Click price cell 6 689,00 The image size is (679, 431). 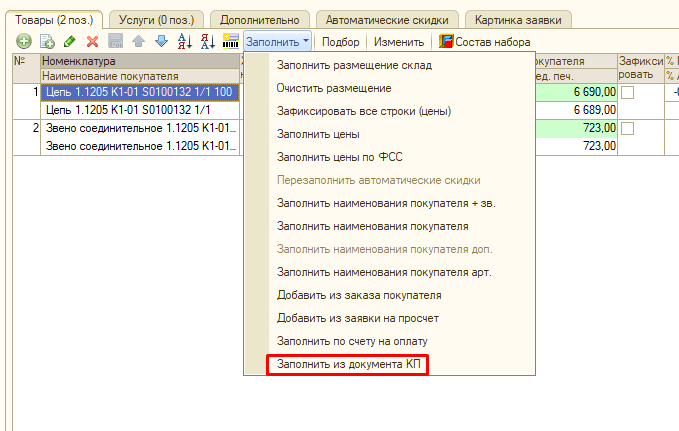pos(576,110)
